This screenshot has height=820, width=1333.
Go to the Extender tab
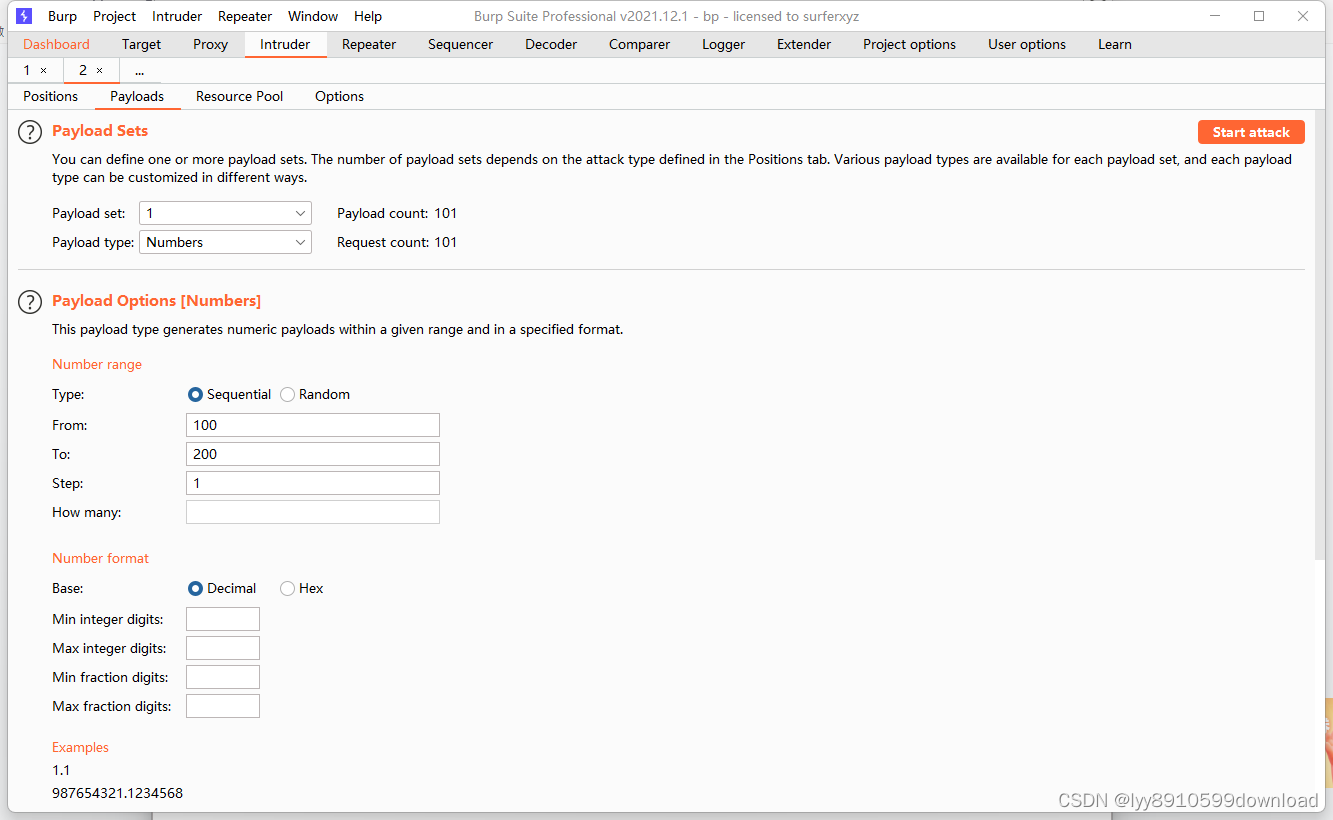[804, 44]
